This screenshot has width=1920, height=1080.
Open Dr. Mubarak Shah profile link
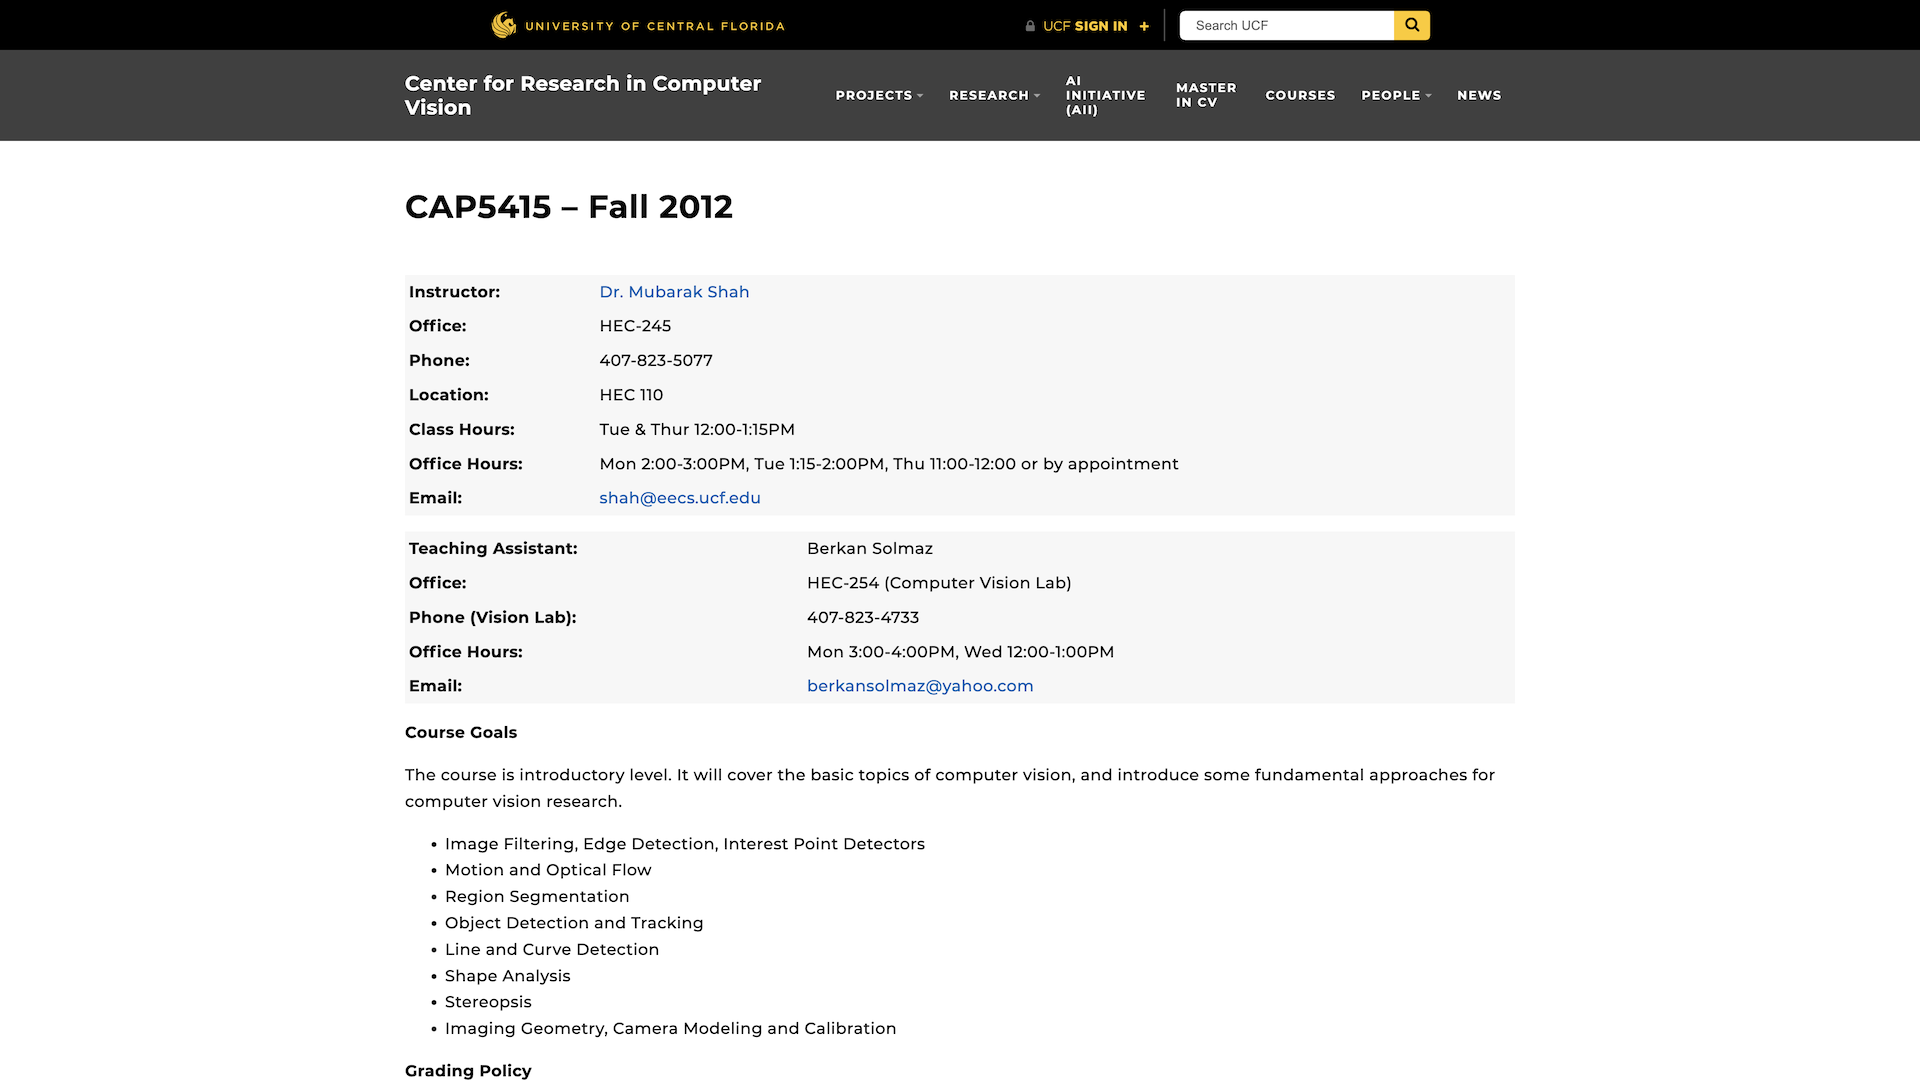[674, 292]
